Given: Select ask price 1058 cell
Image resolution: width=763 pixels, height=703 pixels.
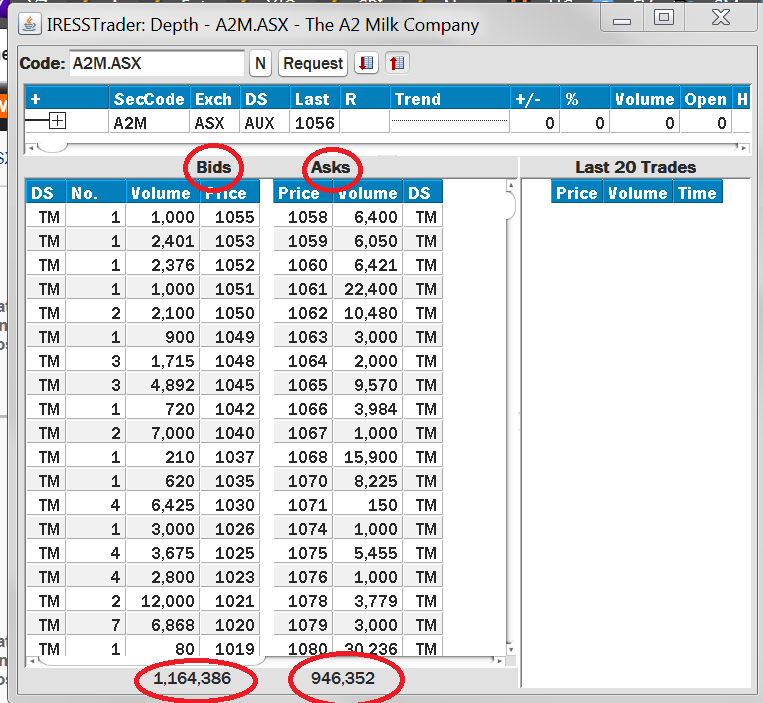Looking at the screenshot, I should (x=303, y=216).
